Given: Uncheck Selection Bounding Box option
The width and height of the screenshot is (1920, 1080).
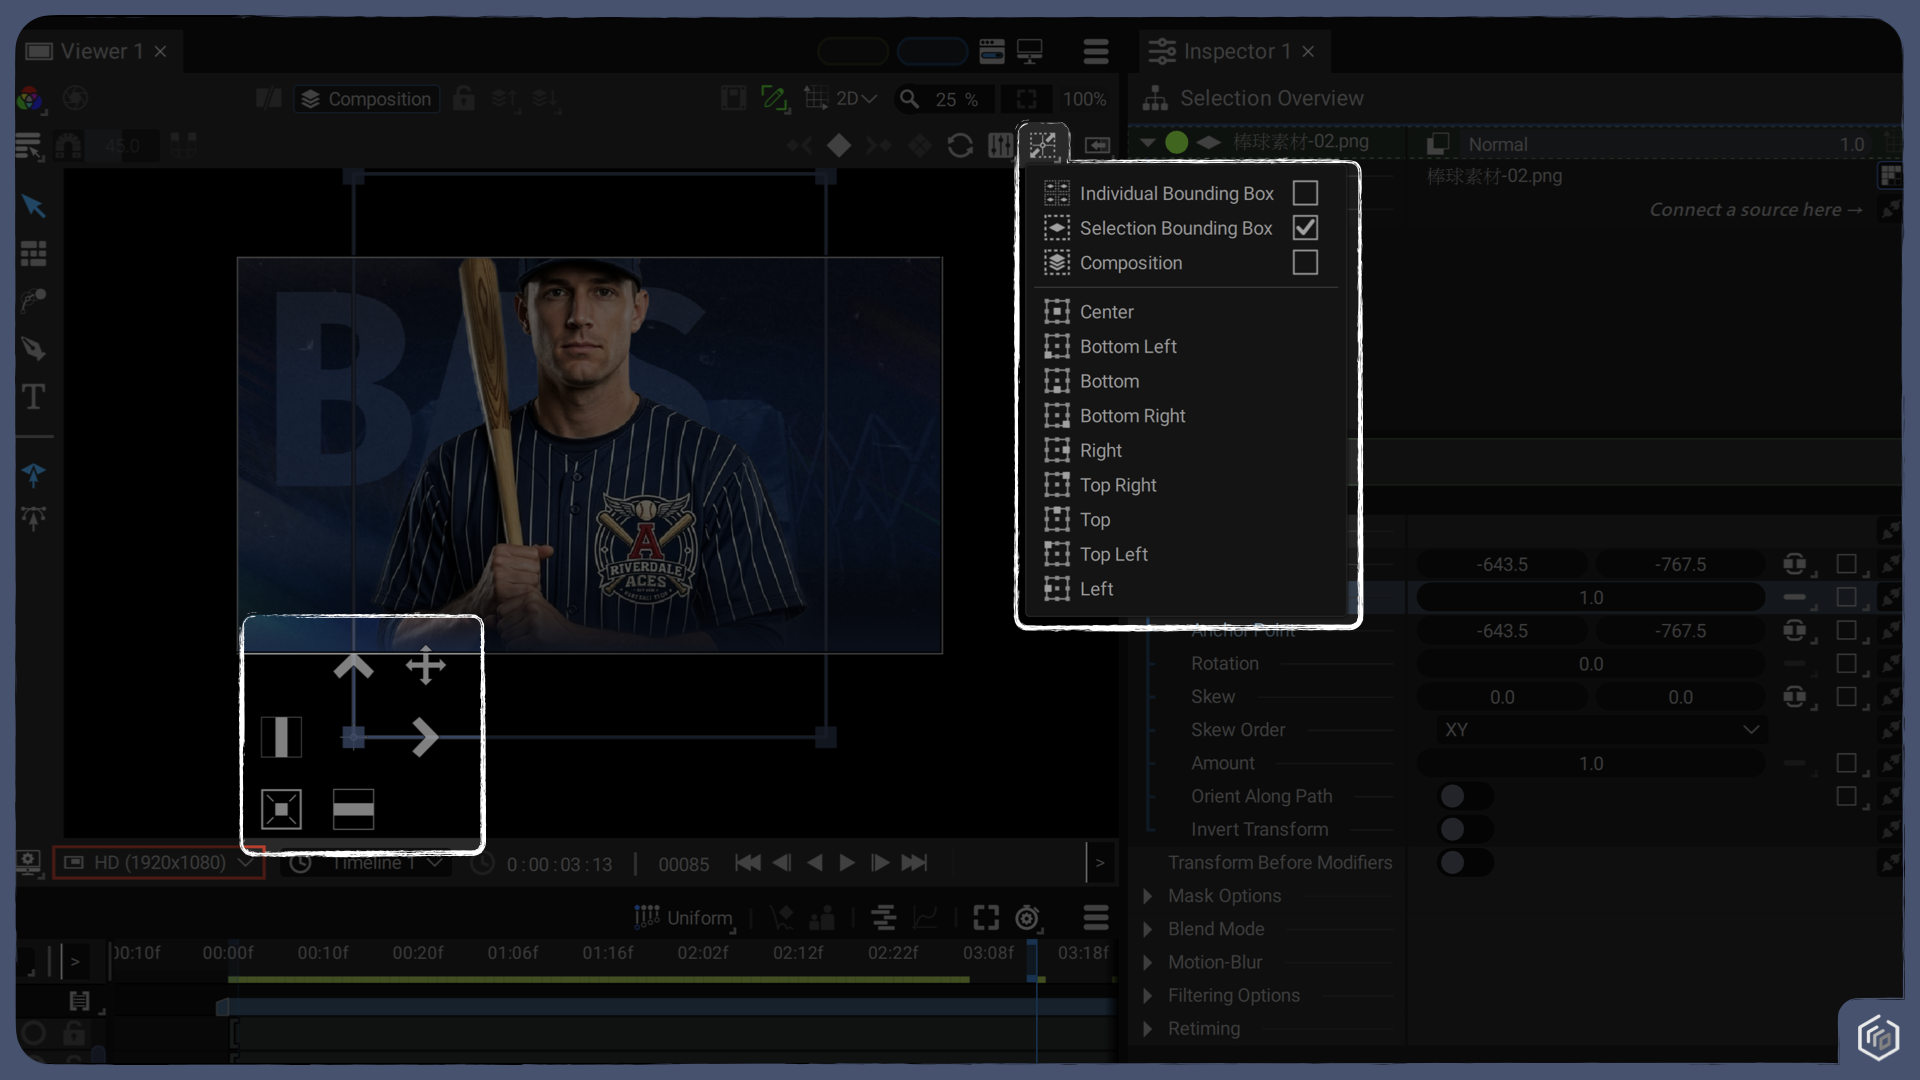Looking at the screenshot, I should pyautogui.click(x=1305, y=228).
